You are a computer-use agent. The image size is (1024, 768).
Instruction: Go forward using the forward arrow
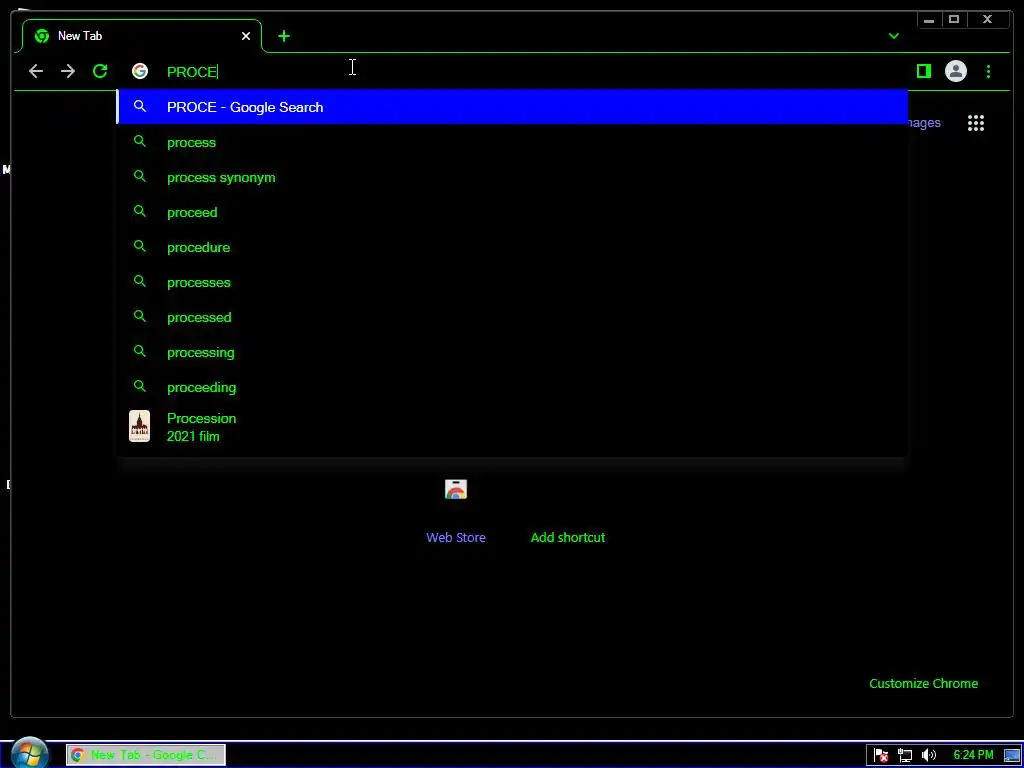[68, 71]
